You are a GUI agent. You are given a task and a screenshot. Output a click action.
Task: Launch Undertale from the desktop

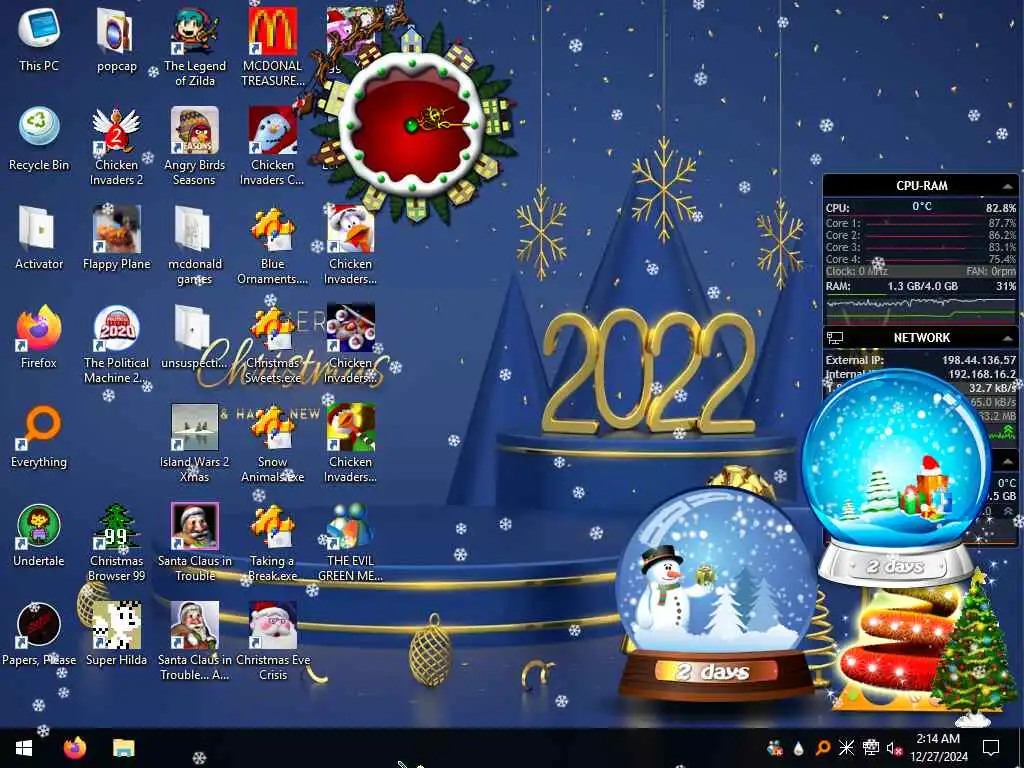tap(39, 534)
